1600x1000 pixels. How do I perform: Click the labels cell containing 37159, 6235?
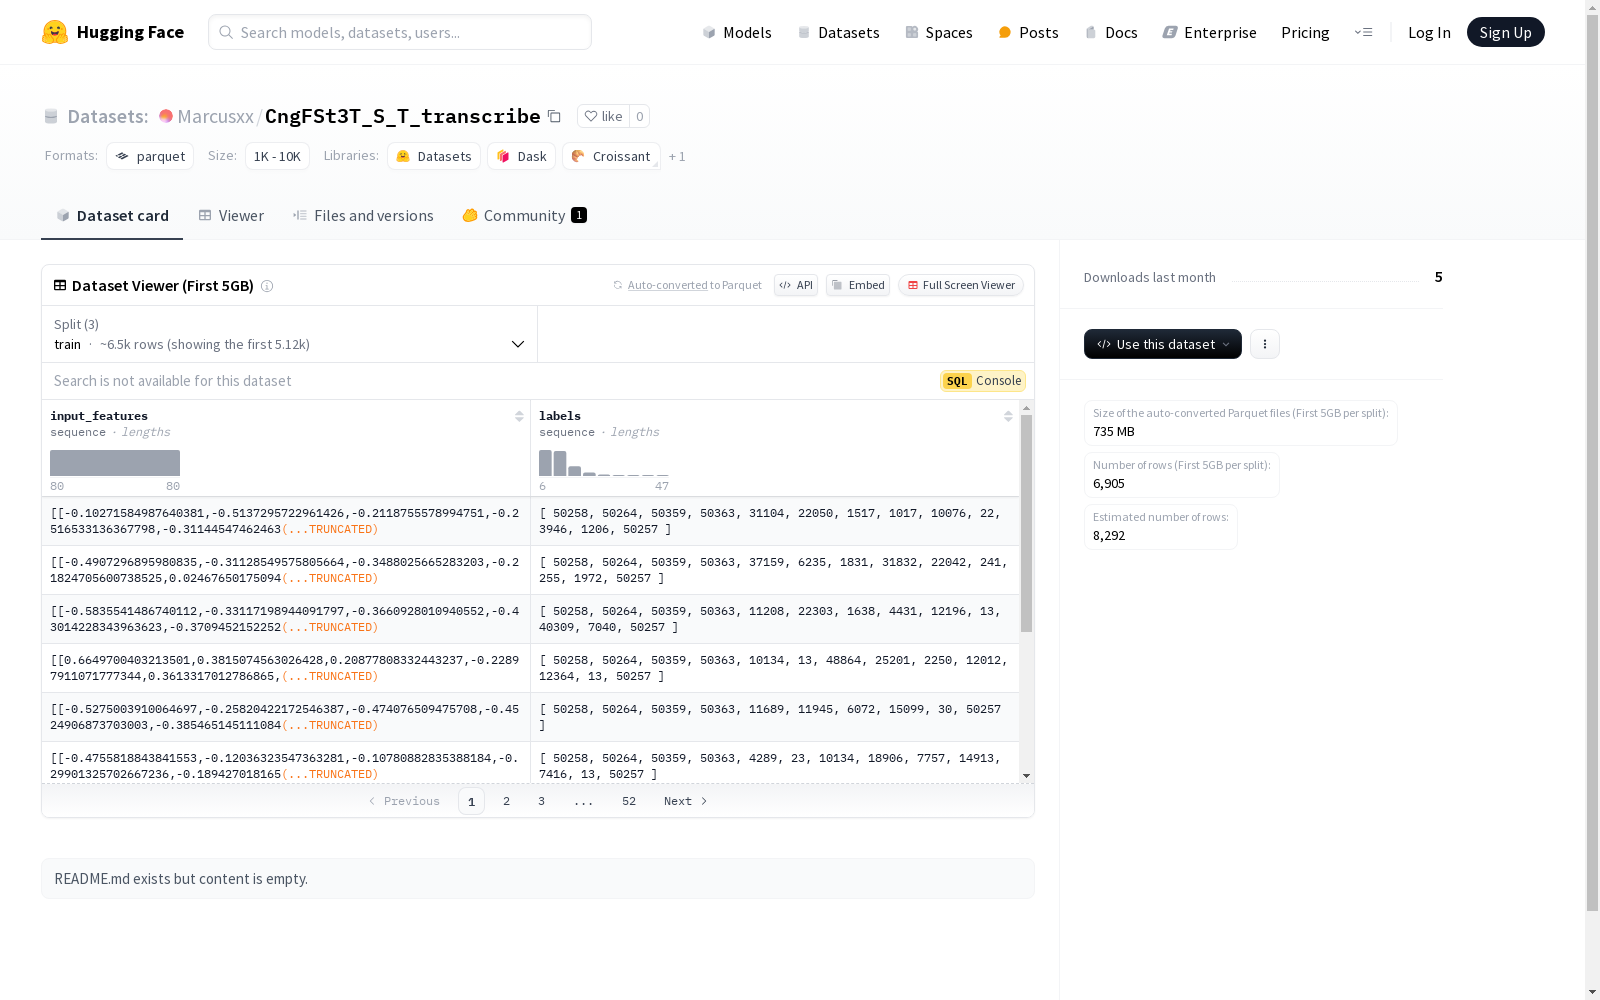(775, 570)
